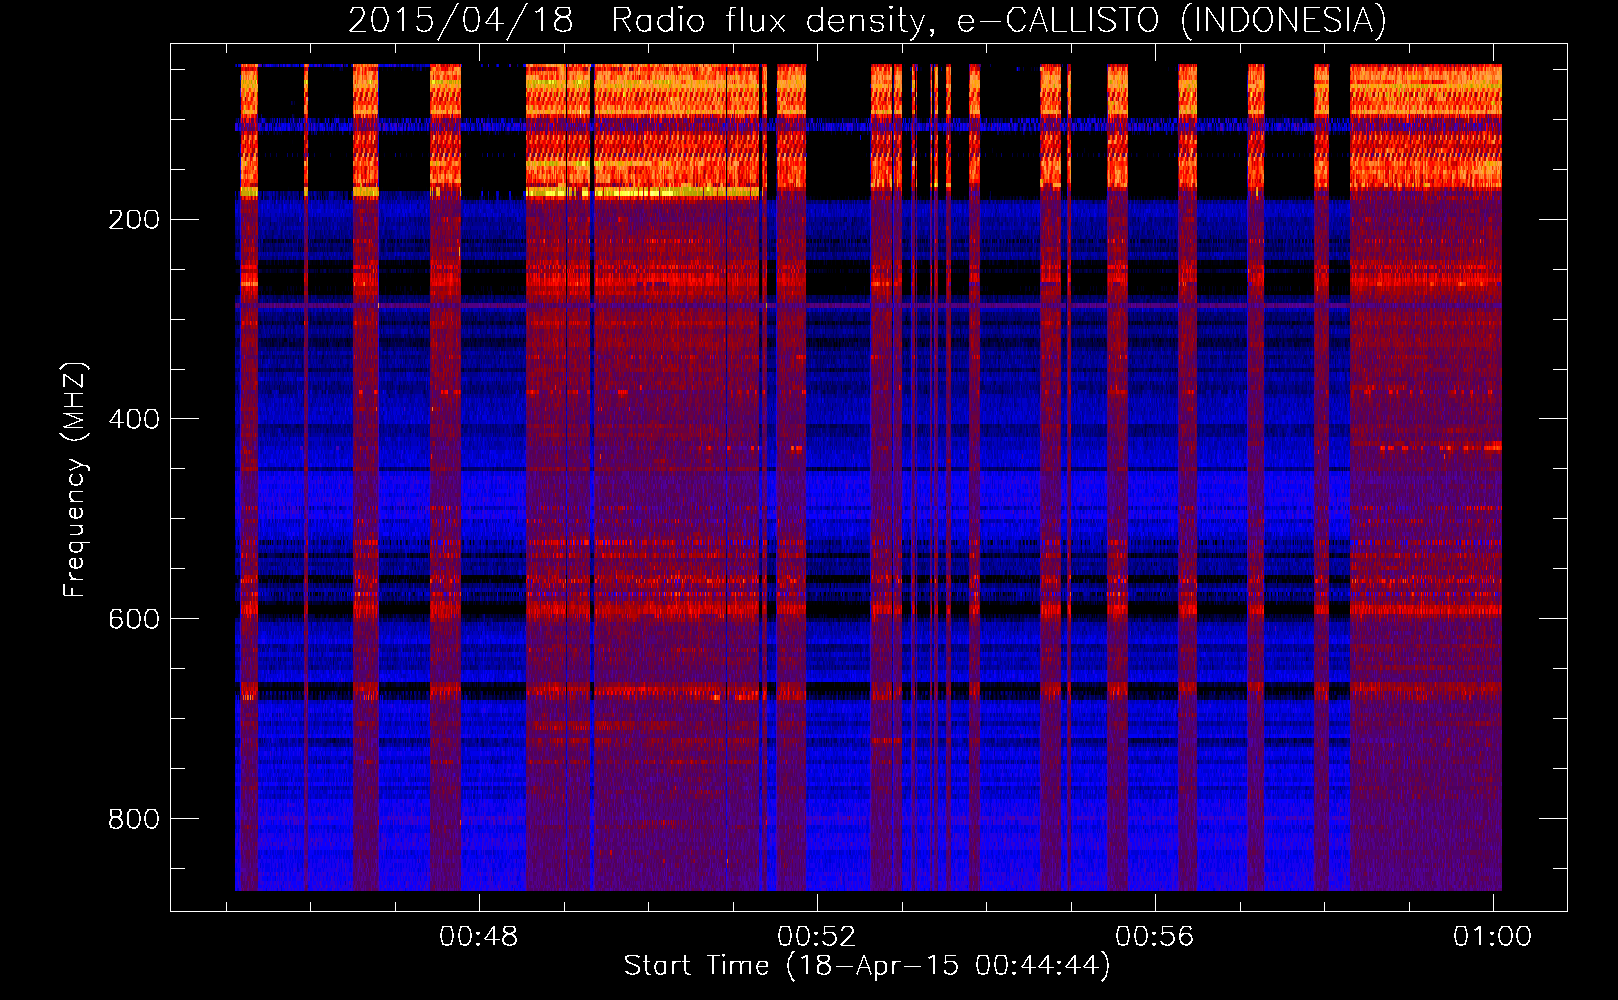Image resolution: width=1618 pixels, height=1000 pixels.
Task: Click the 600 frequency tick label
Action: (x=134, y=619)
